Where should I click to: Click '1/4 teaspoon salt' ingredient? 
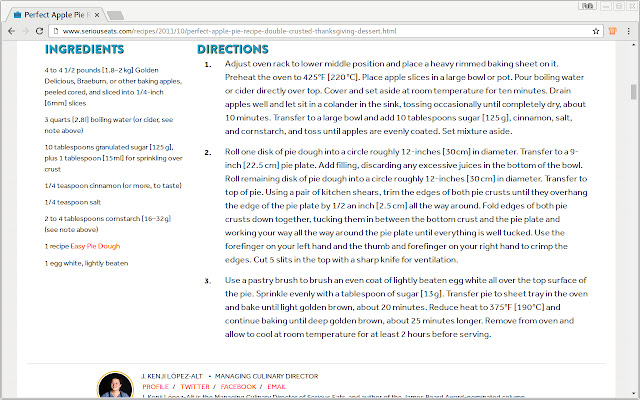73,202
